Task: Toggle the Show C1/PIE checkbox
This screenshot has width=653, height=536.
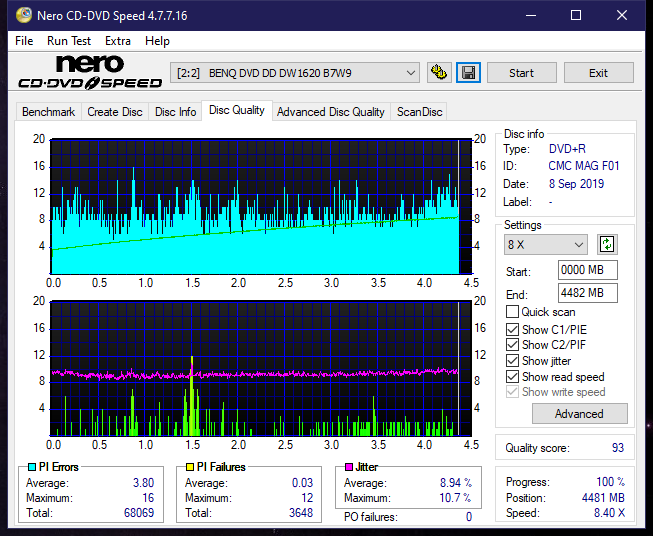Action: pyautogui.click(x=512, y=329)
